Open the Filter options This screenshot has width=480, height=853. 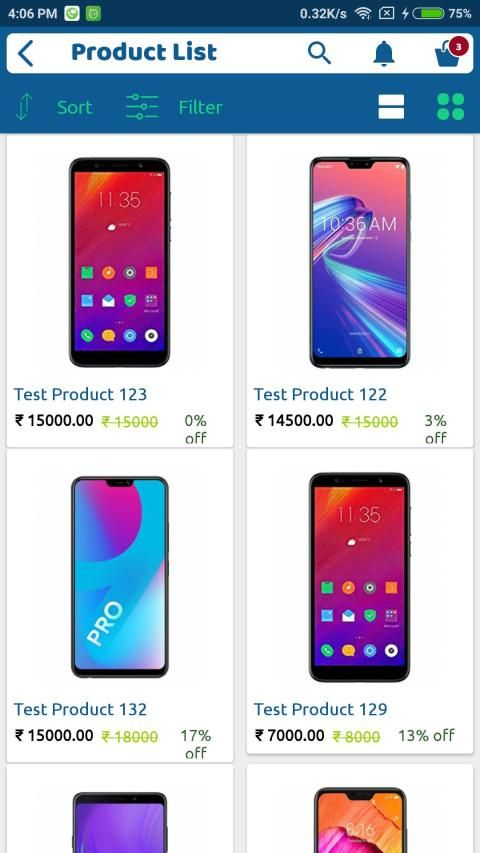(200, 107)
